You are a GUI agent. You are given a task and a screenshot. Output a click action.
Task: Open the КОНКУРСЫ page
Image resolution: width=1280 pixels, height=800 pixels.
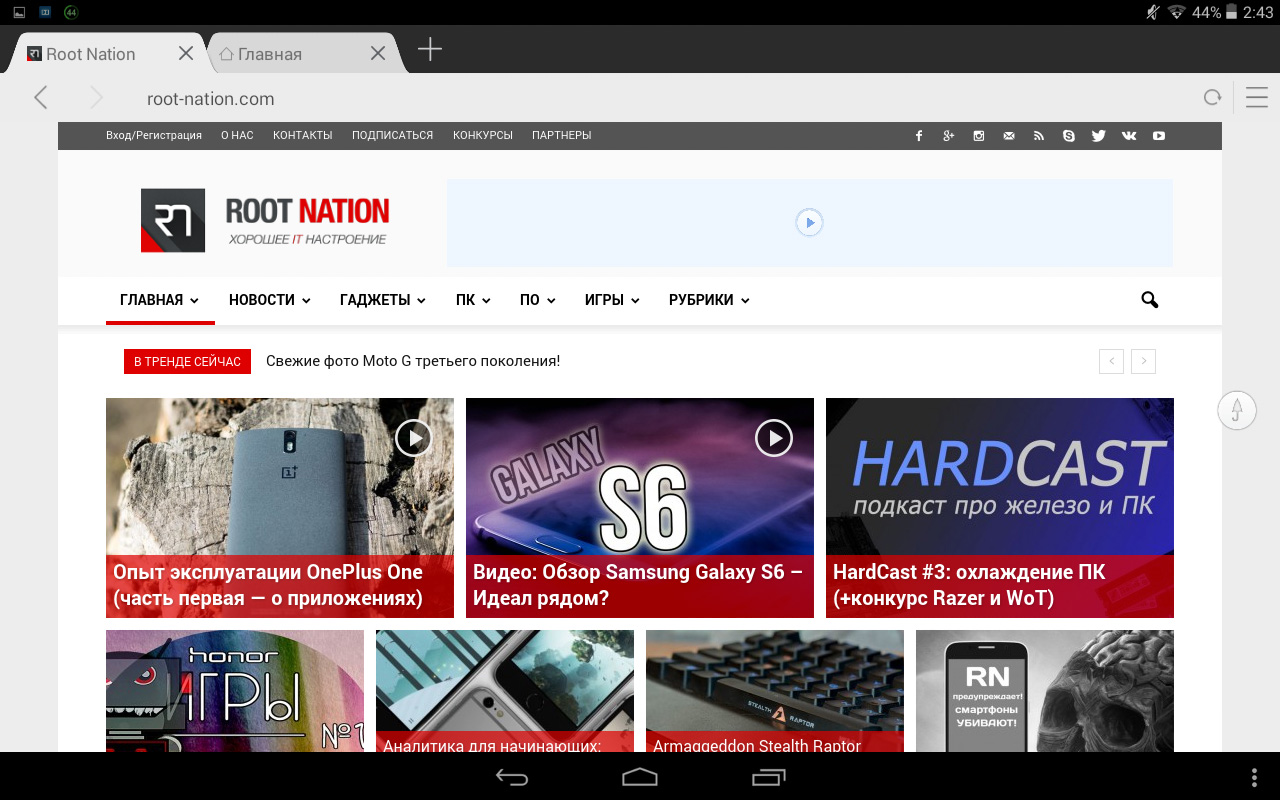(483, 136)
